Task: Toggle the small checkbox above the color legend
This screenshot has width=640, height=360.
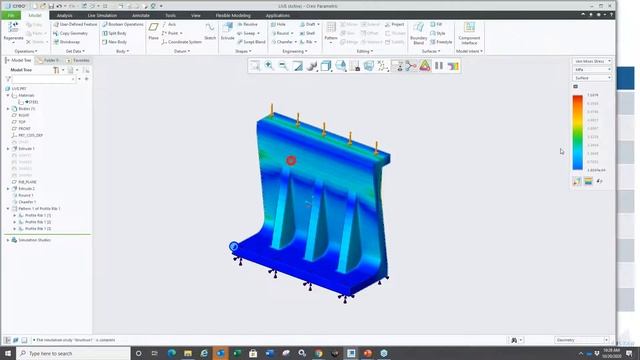Action: pos(576,87)
